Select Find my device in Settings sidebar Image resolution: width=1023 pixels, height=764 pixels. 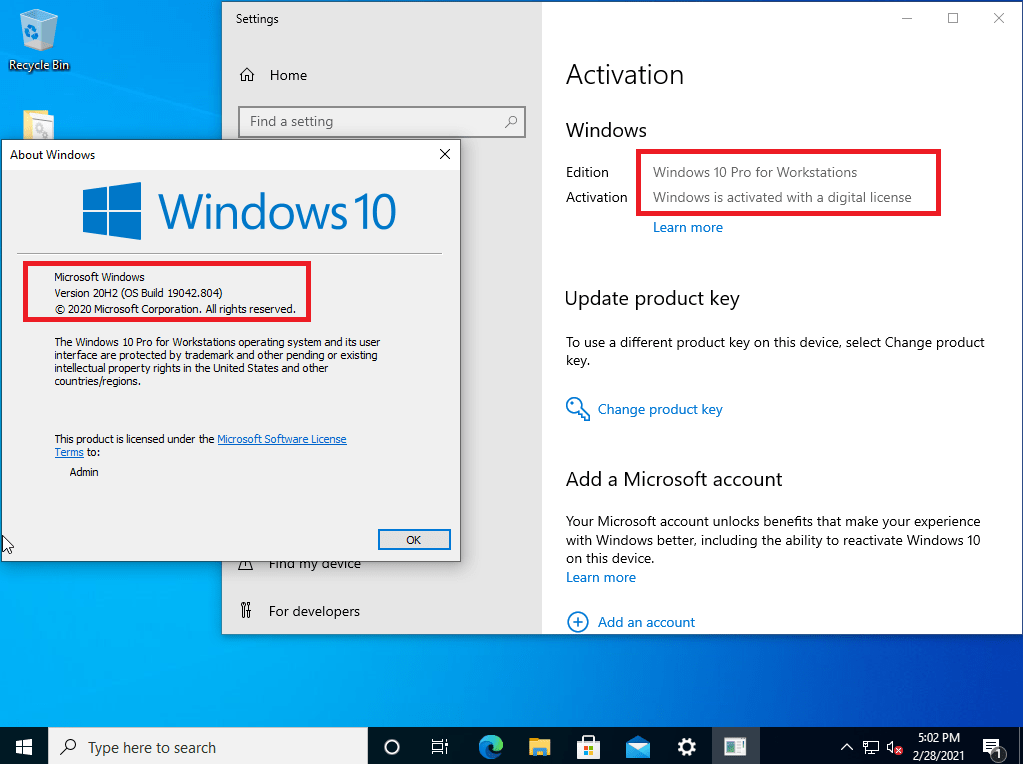[314, 564]
